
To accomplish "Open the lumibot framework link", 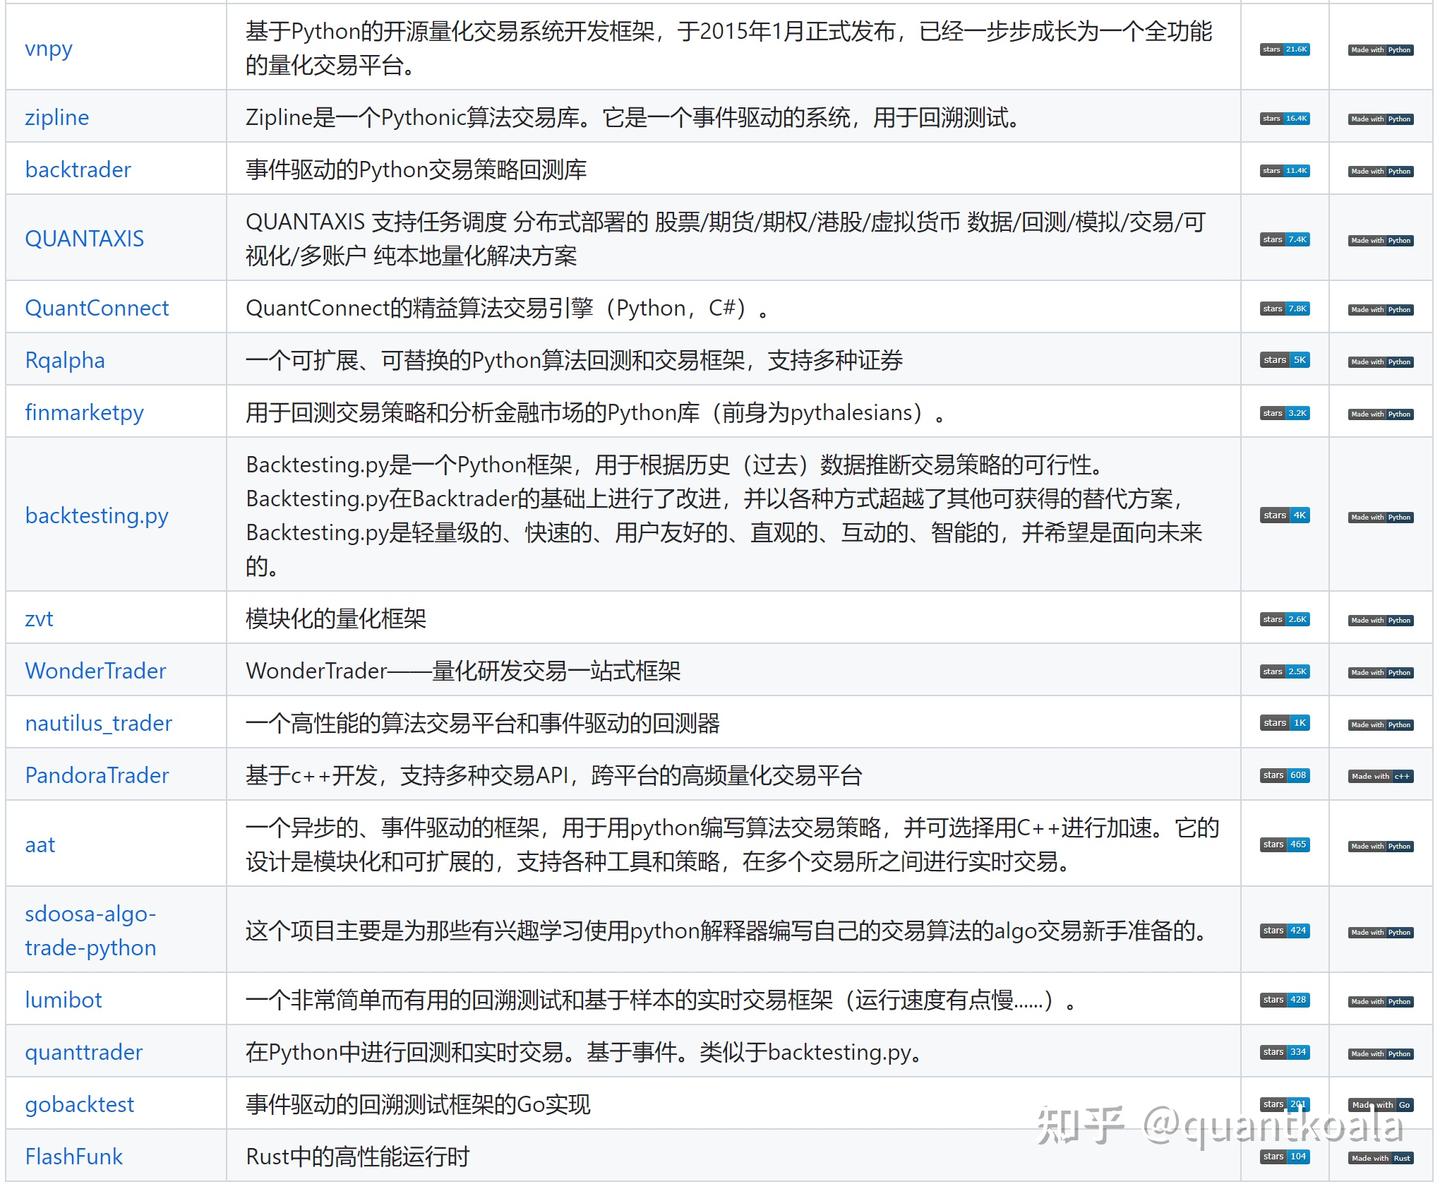I will [63, 999].
